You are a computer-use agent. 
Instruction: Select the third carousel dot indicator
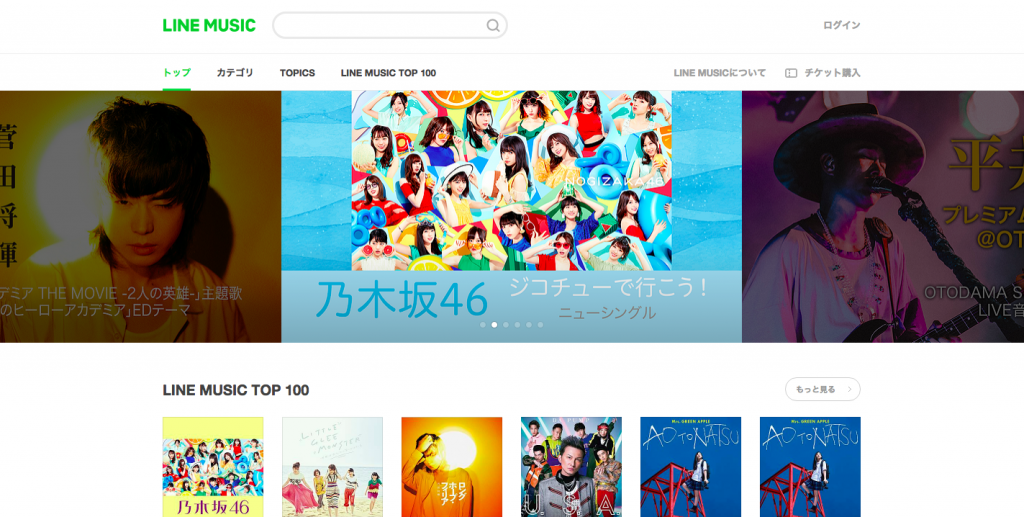click(506, 325)
